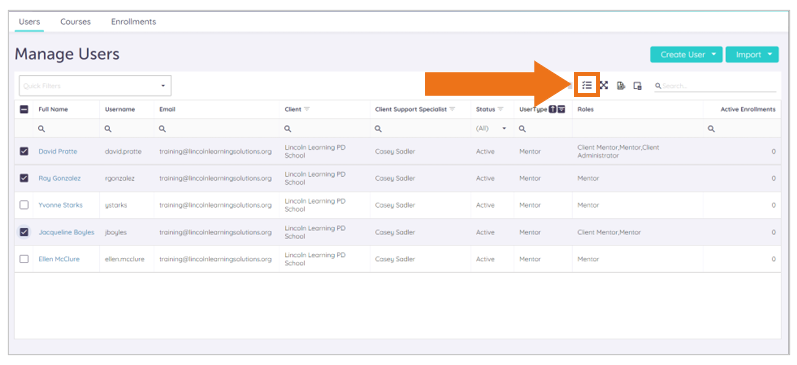
Task: Select the ellen.mcclure username cell
Action: click(125, 259)
